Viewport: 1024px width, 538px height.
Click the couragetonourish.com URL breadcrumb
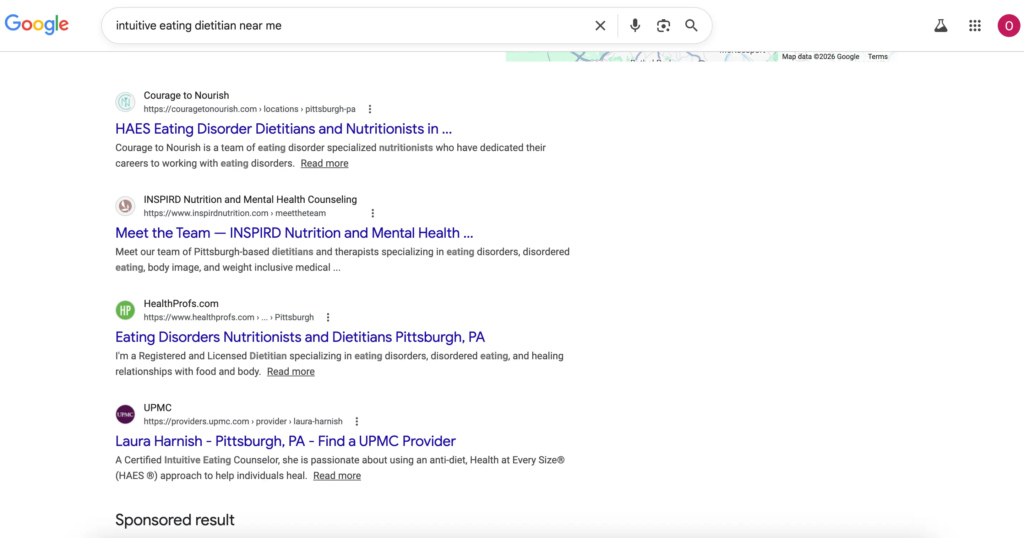pos(249,109)
